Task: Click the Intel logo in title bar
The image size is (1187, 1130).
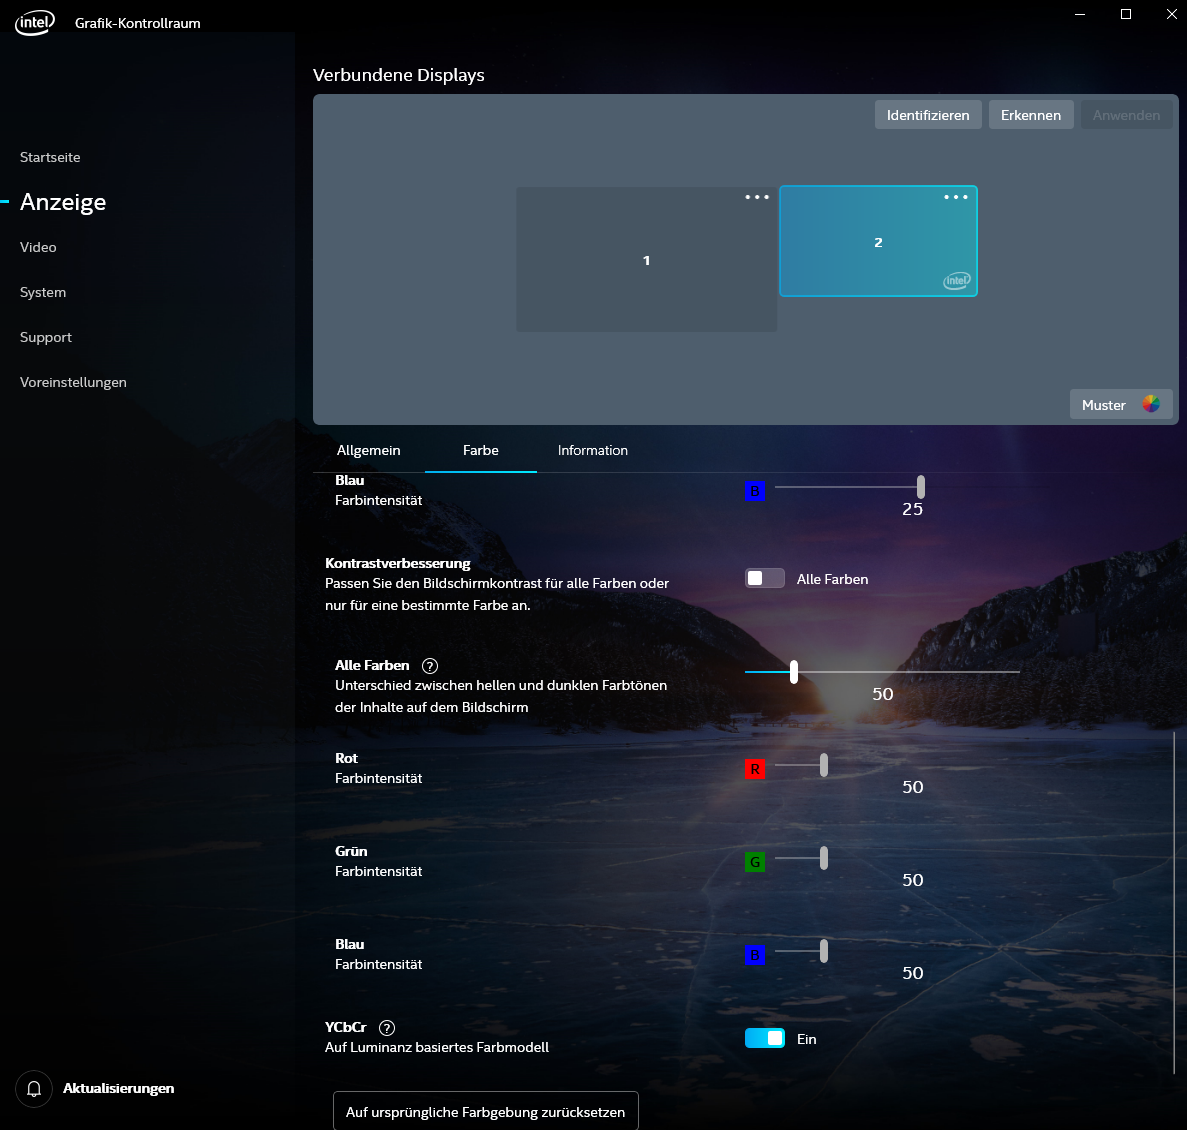Action: 35,23
